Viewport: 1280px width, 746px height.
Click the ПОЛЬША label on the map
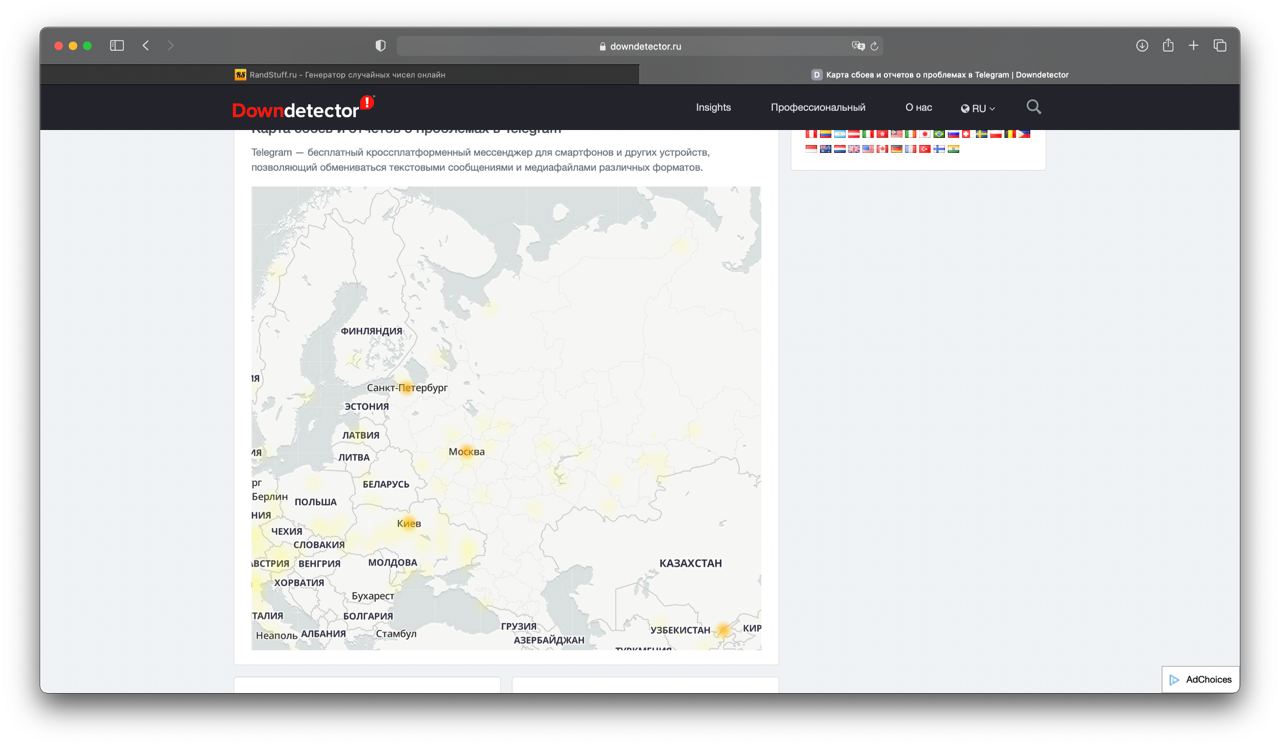316,502
